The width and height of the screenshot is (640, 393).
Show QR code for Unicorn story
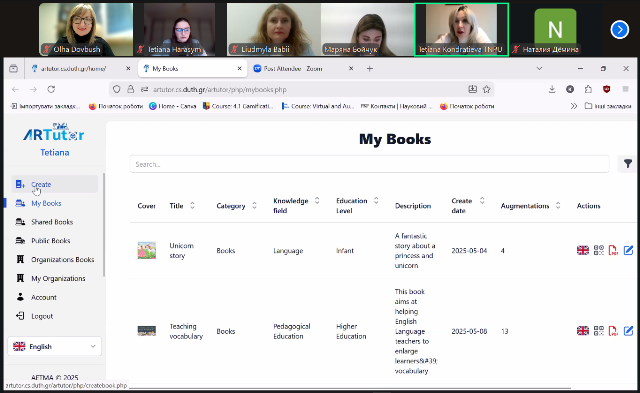(x=599, y=250)
